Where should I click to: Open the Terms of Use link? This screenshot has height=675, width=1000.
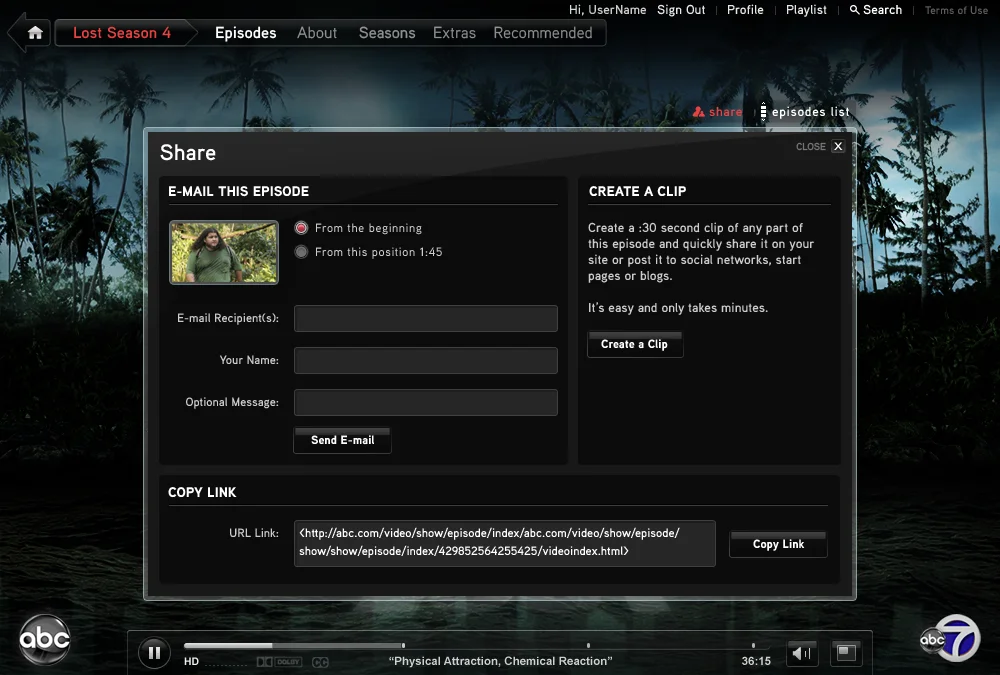(x=956, y=10)
